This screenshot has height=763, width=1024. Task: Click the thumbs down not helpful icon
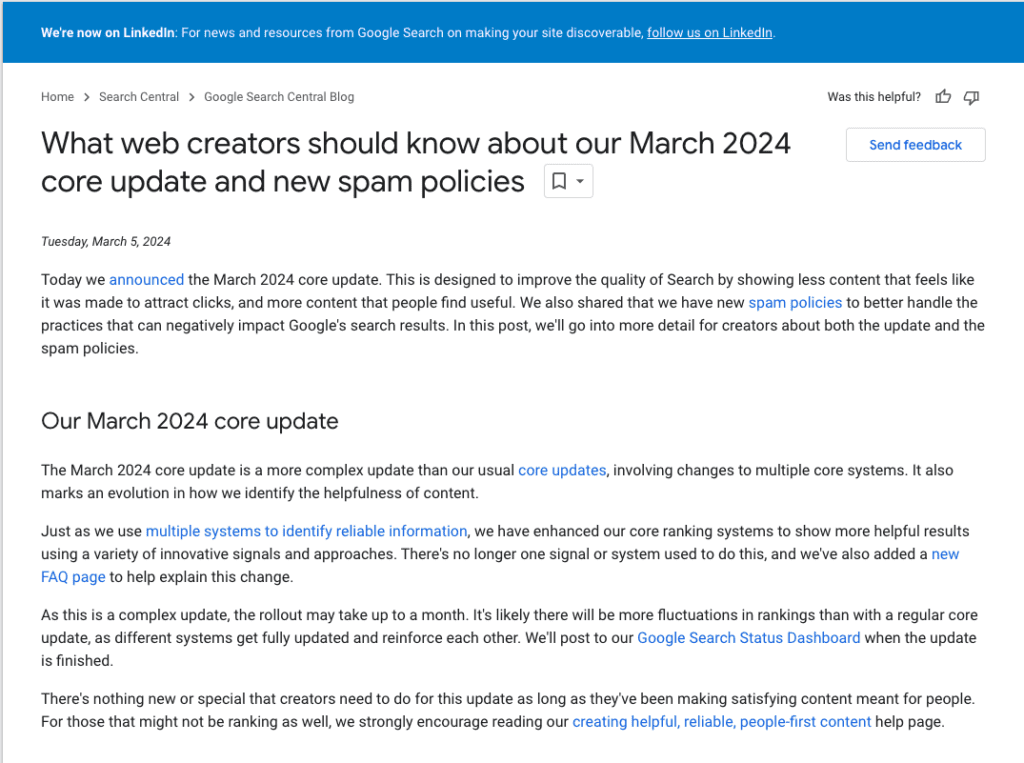971,97
